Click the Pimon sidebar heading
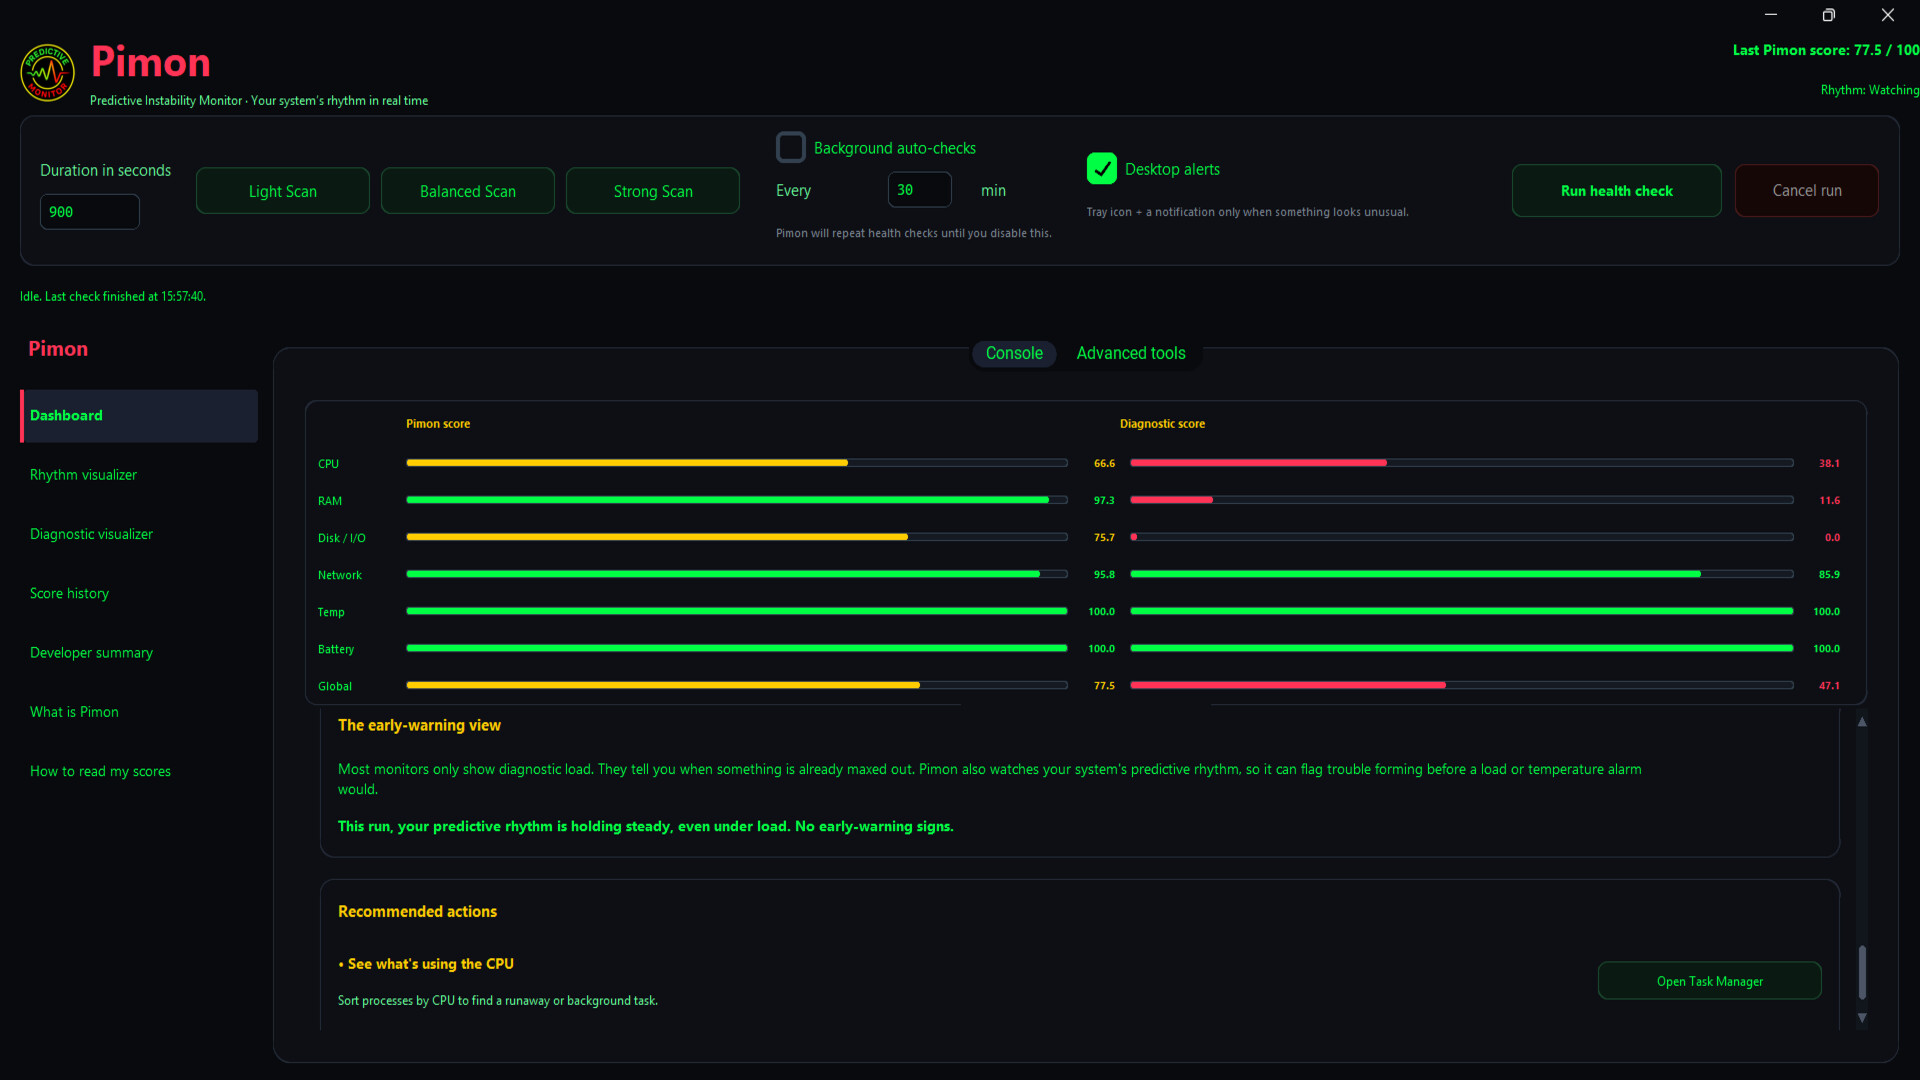 [x=58, y=349]
